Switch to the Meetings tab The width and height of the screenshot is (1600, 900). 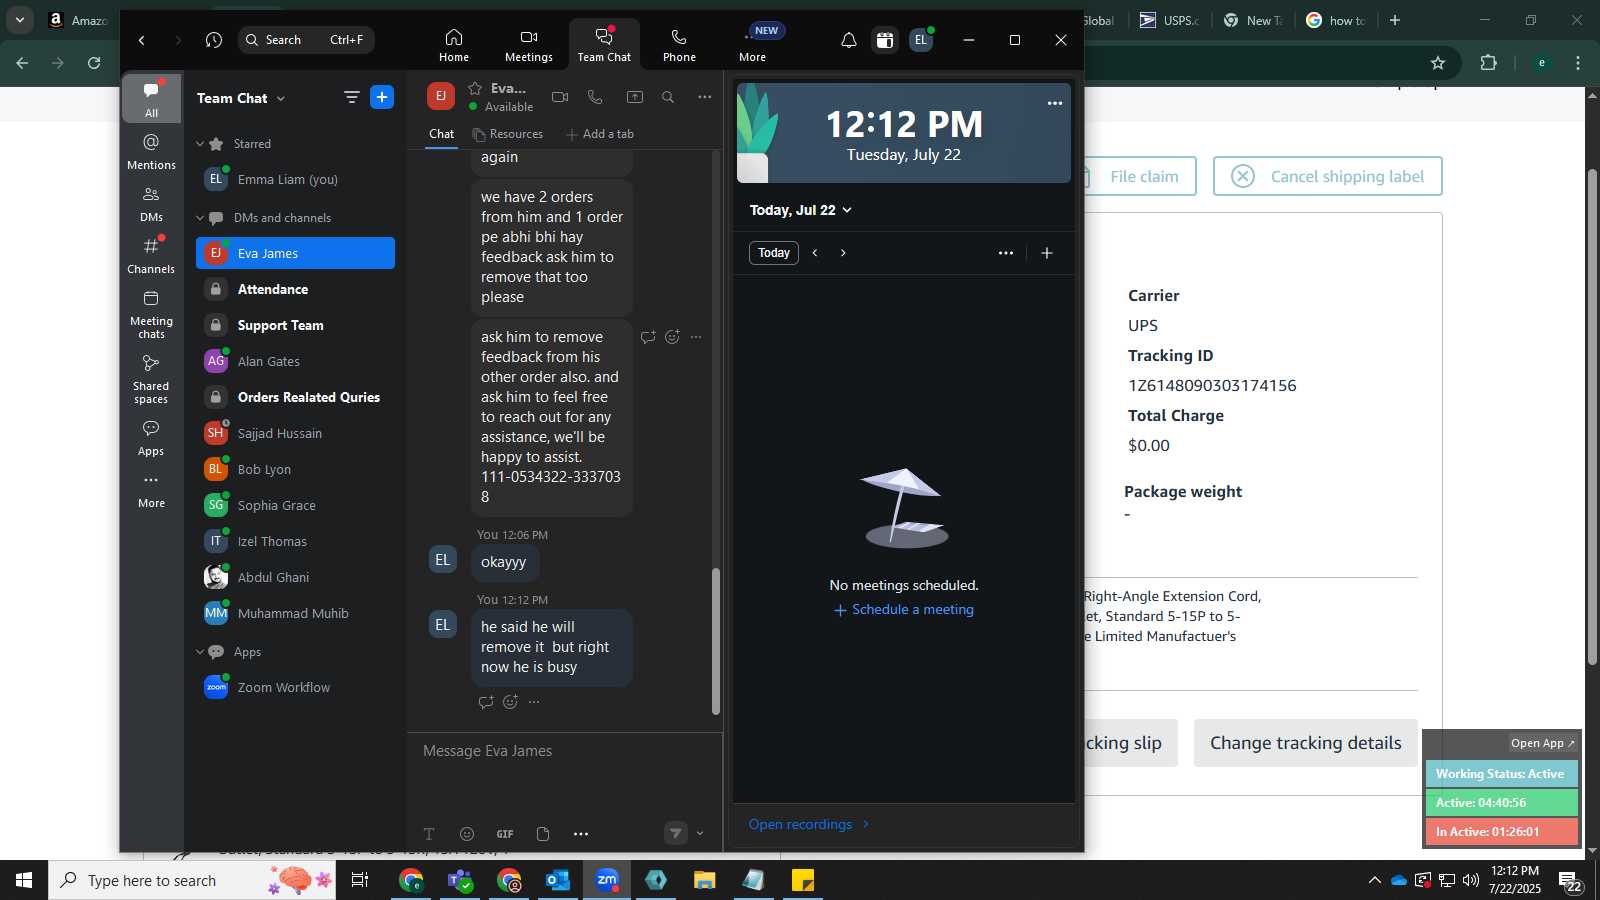(x=528, y=45)
